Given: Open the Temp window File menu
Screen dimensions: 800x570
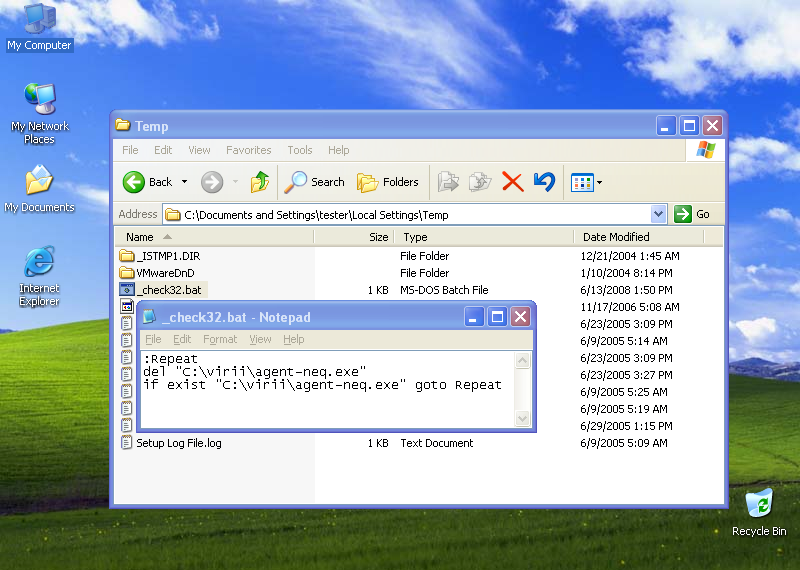Looking at the screenshot, I should [x=130, y=150].
